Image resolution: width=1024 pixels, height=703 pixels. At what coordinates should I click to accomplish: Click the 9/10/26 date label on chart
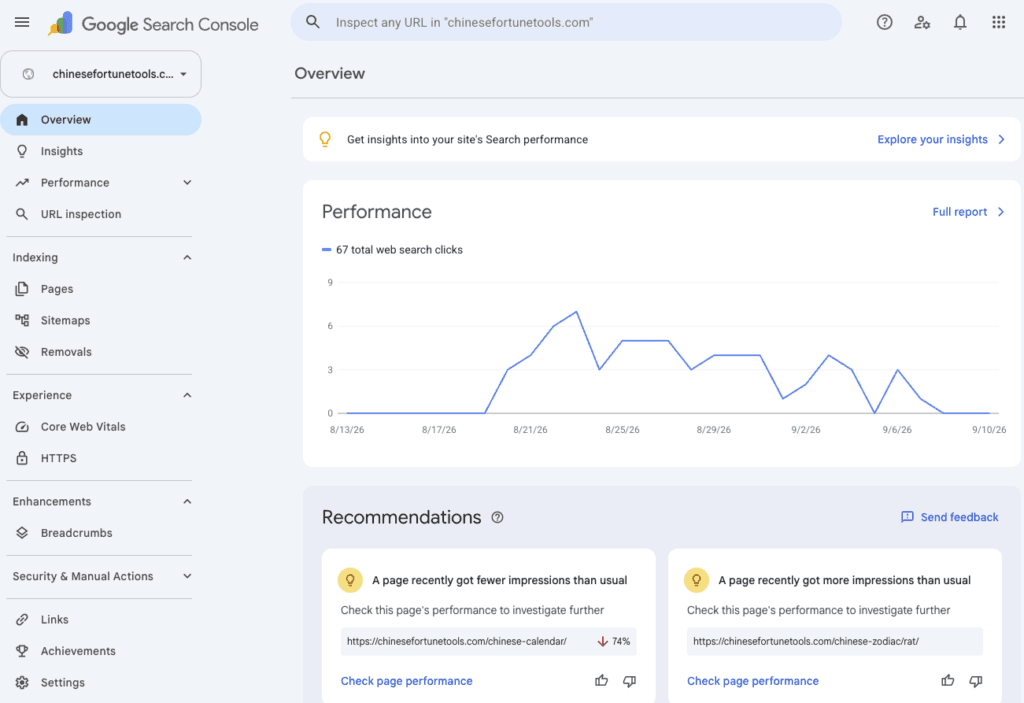pyautogui.click(x=989, y=430)
